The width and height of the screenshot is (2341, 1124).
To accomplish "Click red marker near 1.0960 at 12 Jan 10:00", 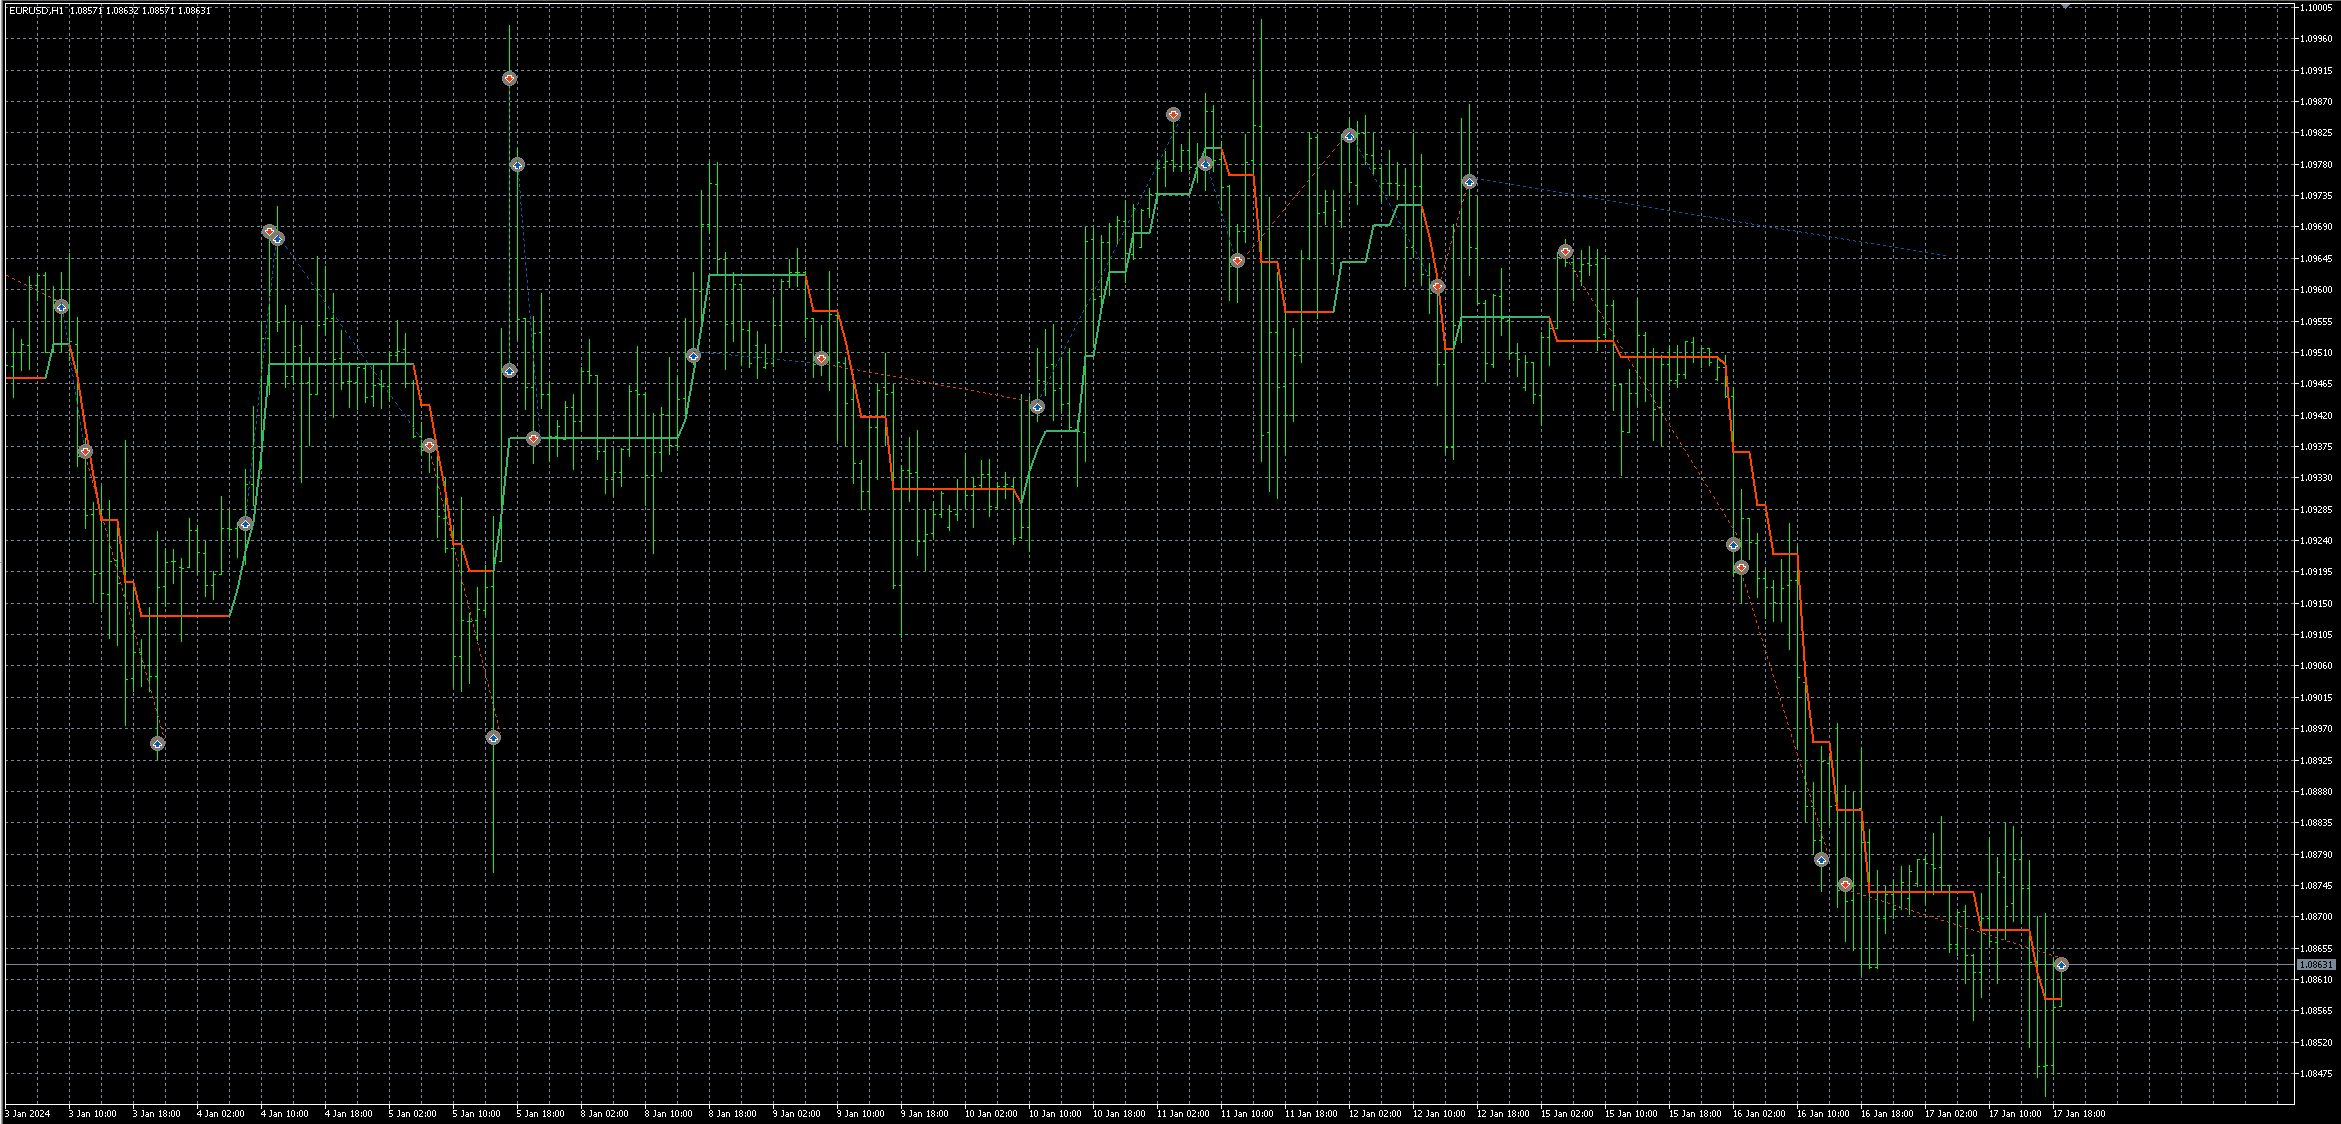I will click(1437, 287).
